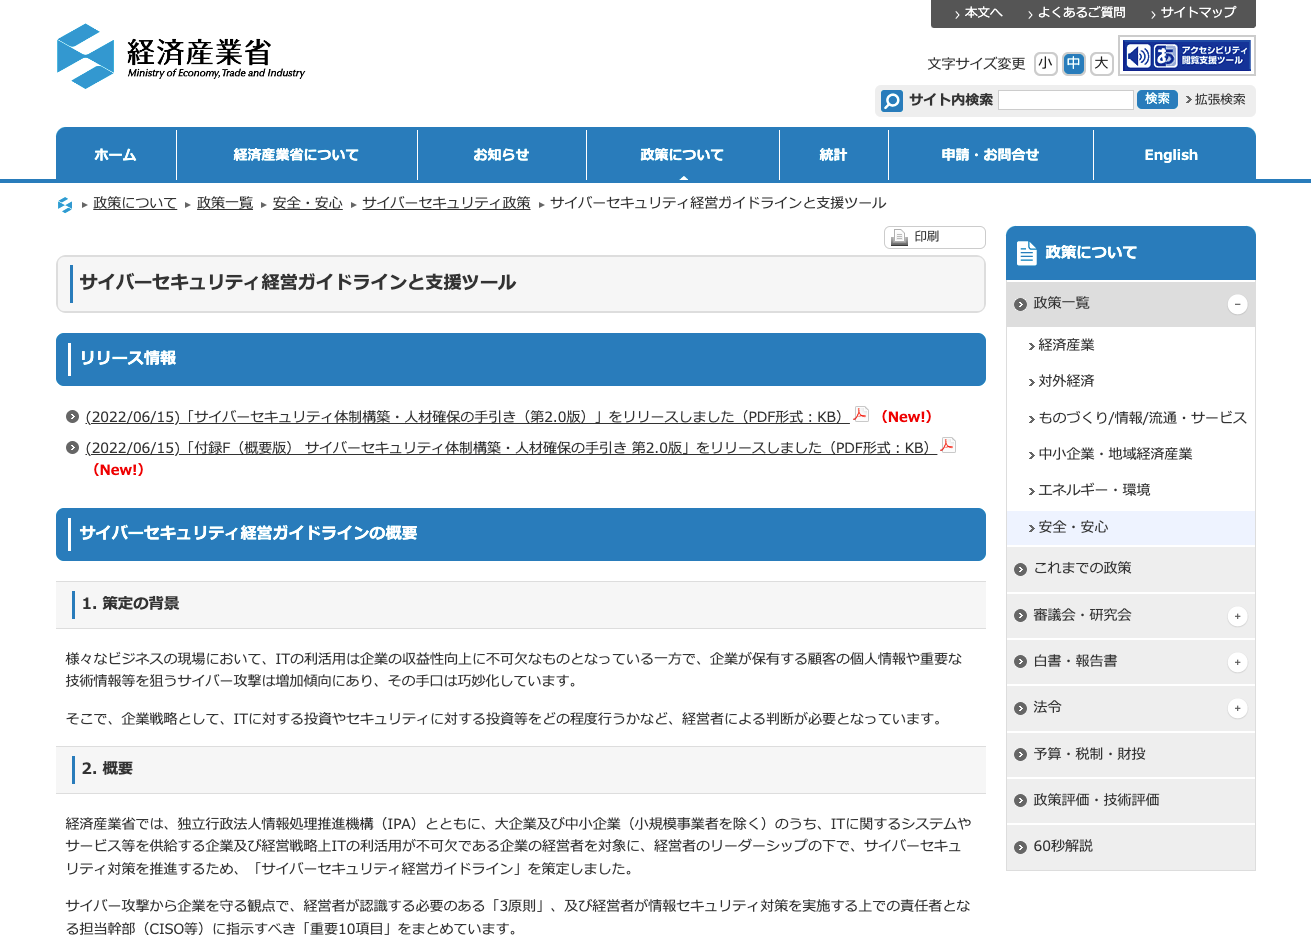Click the magnifier icon beside サイト内検索
Screen dimensions: 1311x944
[x=891, y=100]
